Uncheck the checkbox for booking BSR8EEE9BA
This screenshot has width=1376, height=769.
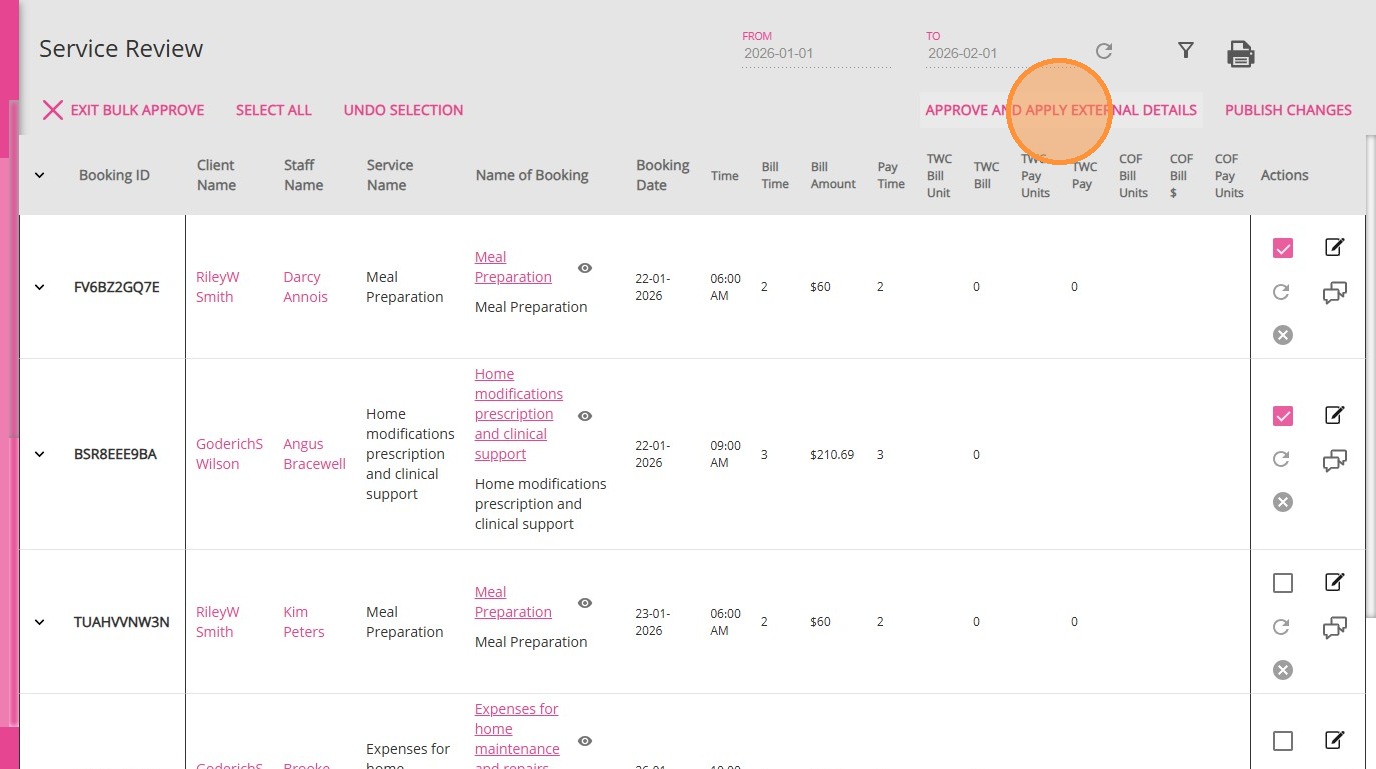click(x=1283, y=416)
